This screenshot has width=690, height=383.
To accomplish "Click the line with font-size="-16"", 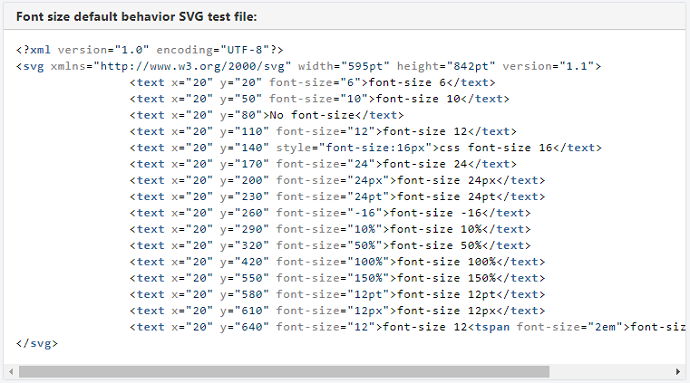I will [330, 213].
